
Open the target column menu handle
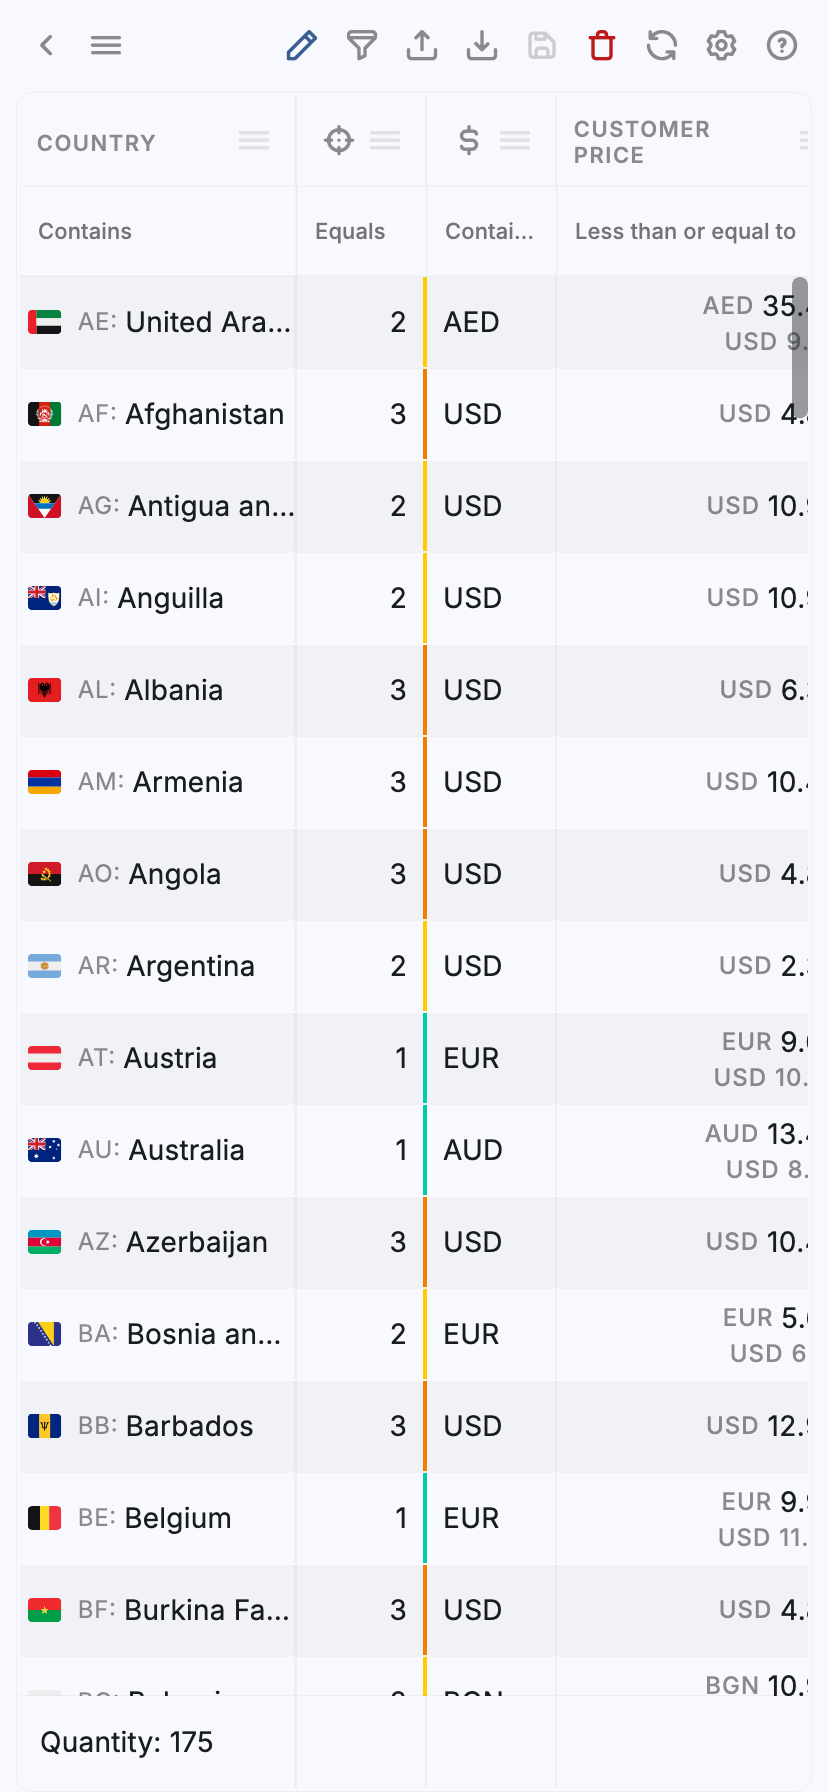385,141
